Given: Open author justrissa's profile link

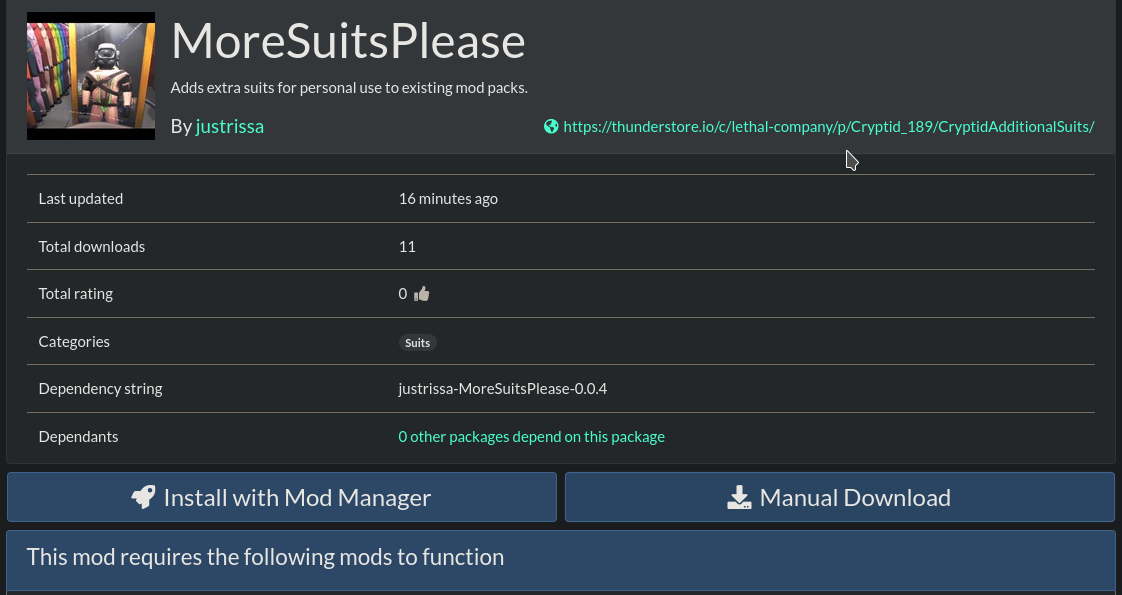Looking at the screenshot, I should pos(230,126).
